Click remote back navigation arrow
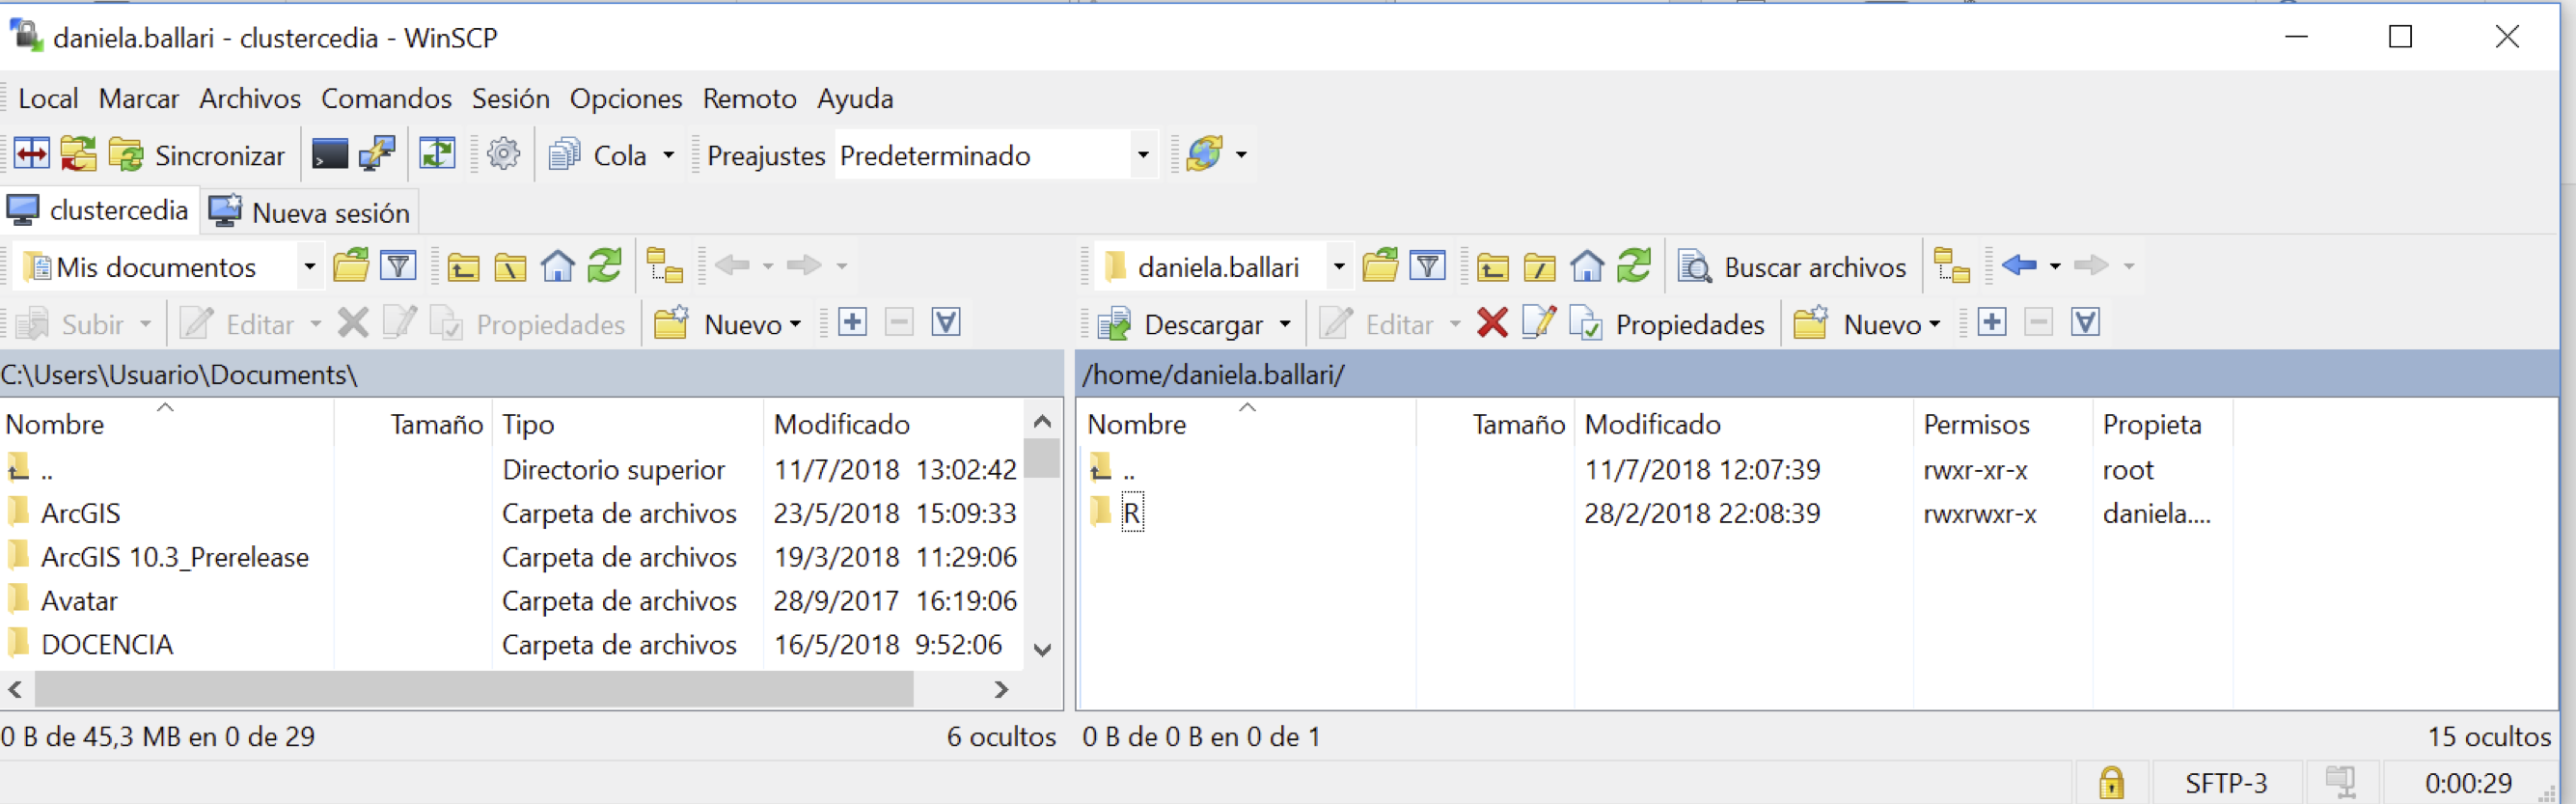Viewport: 2576px width, 804px height. click(x=2019, y=265)
